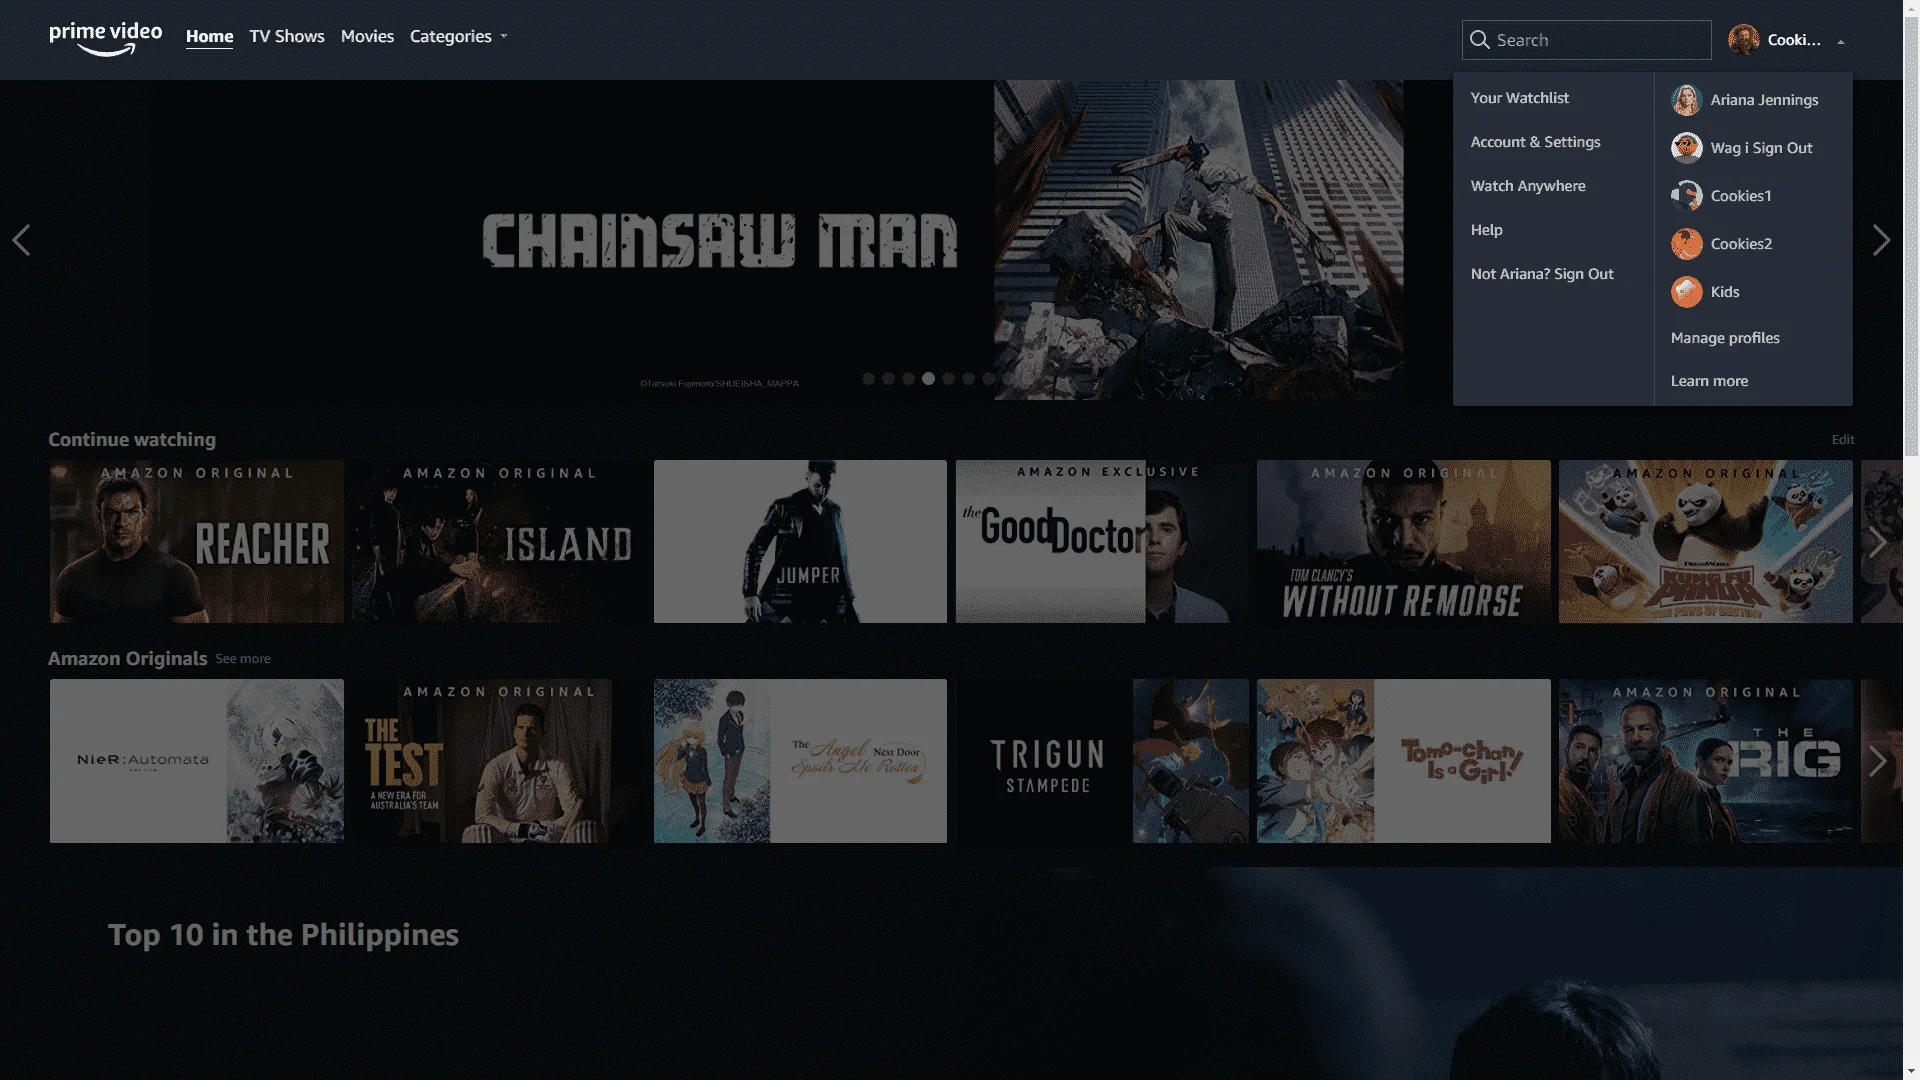Choose the Cookies2 profile avatar

click(x=1686, y=244)
